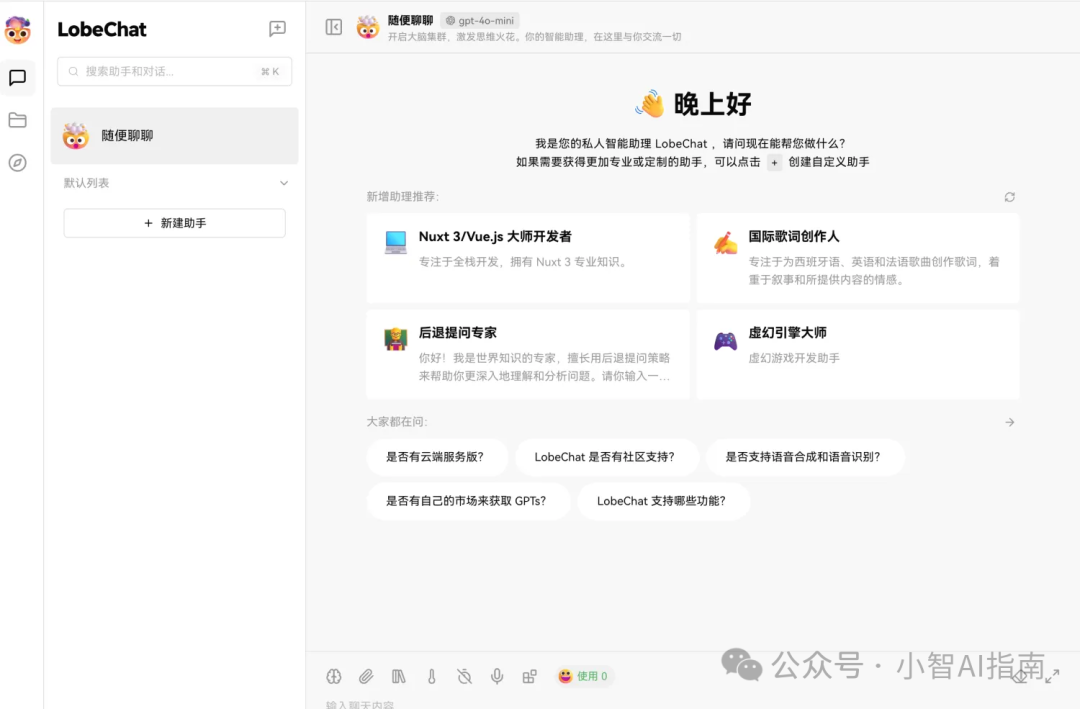The width and height of the screenshot is (1080, 709).
Task: Open the 后退提问专家 assistant card
Action: [528, 354]
